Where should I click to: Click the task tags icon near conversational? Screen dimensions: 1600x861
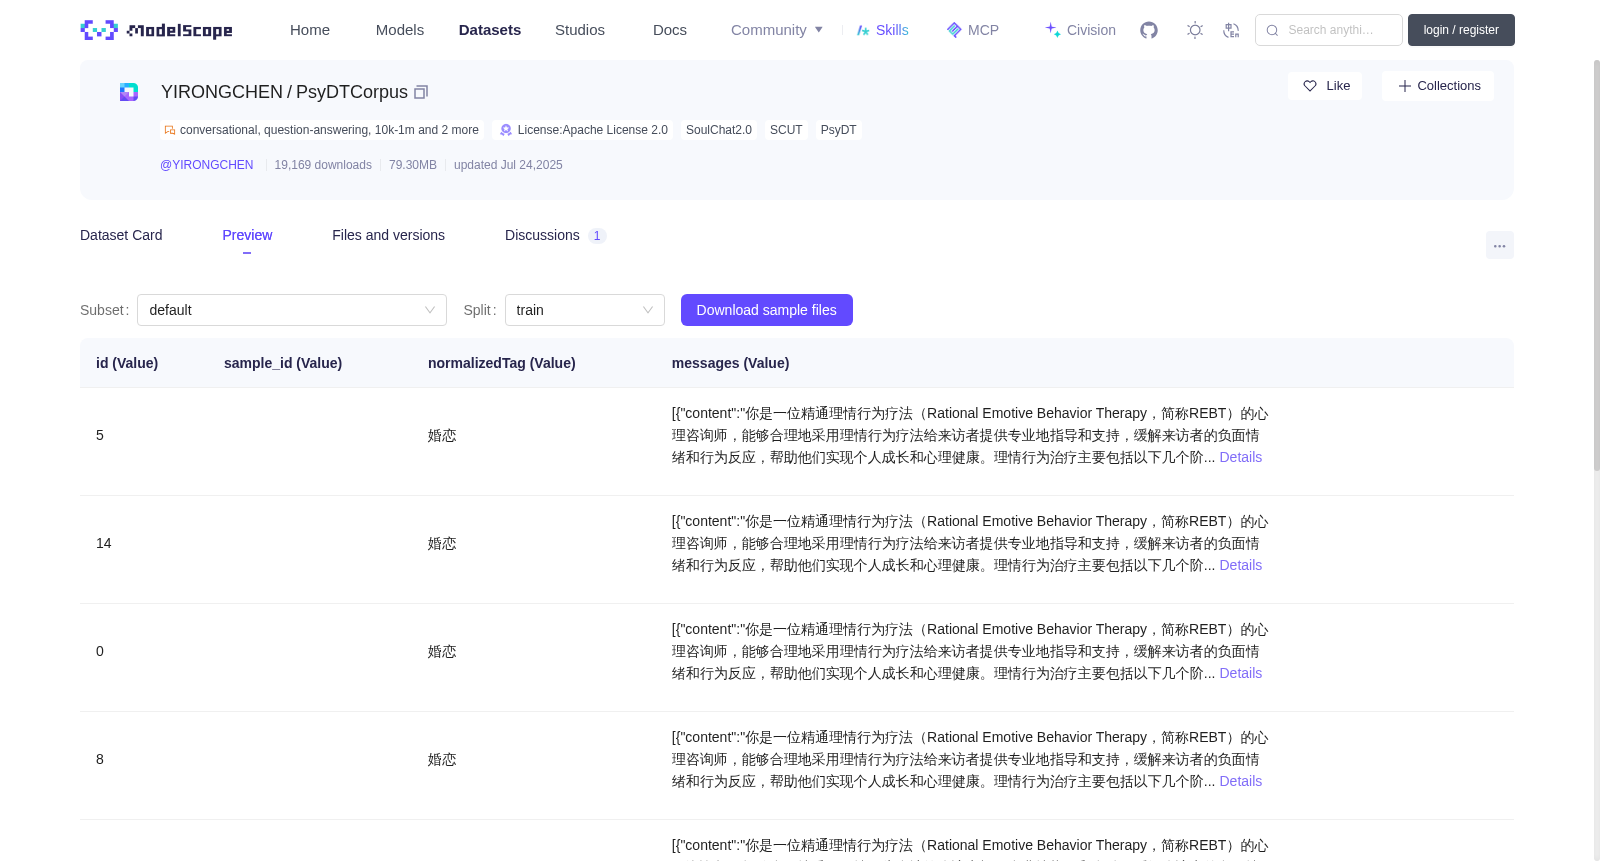170,130
